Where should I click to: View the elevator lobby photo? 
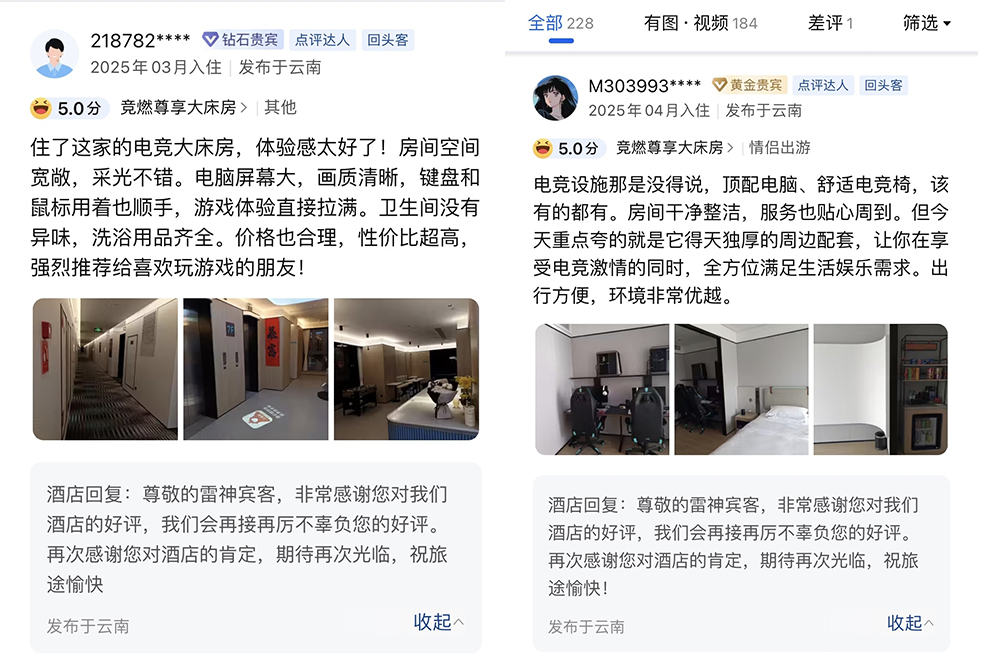point(256,369)
